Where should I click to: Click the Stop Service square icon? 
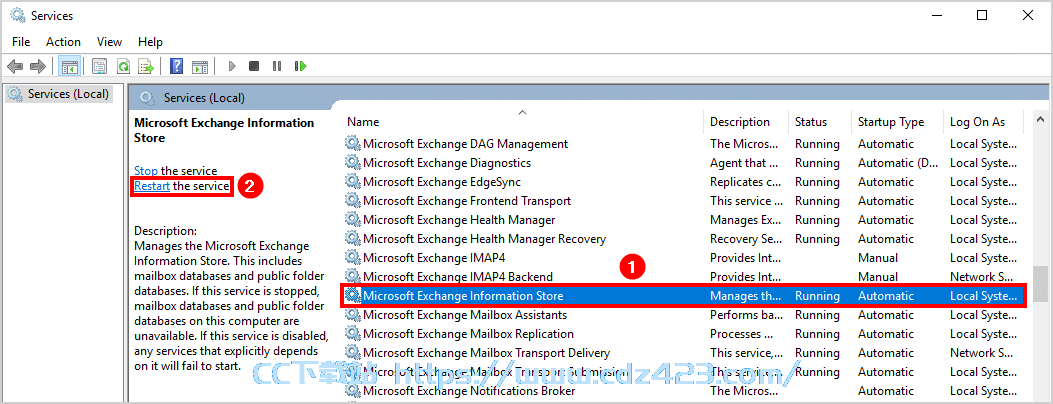(x=254, y=66)
